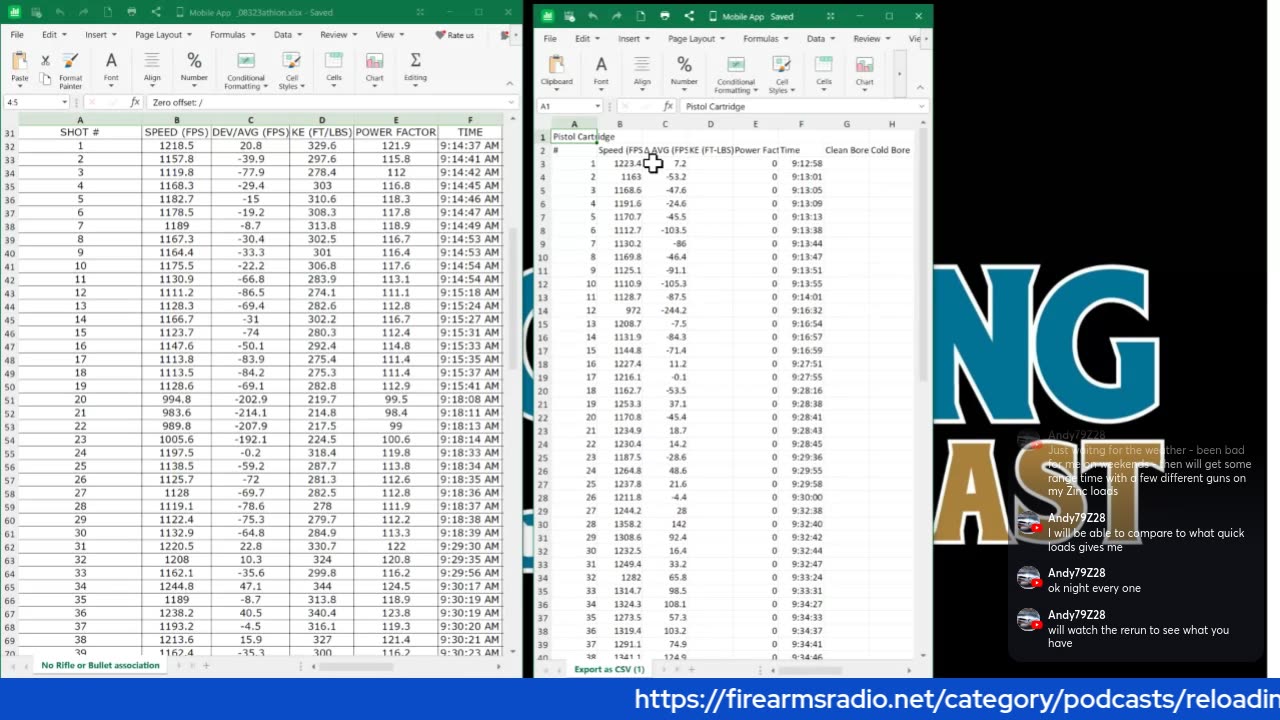Open Page Layout menu in left window
Screen dimensions: 1280x720
[x=162, y=35]
